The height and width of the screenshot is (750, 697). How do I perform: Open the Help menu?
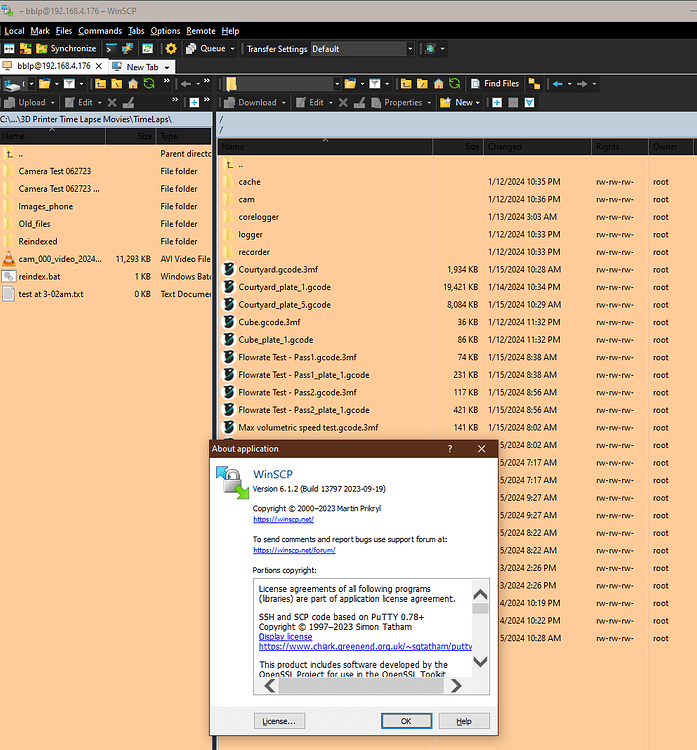(x=230, y=31)
